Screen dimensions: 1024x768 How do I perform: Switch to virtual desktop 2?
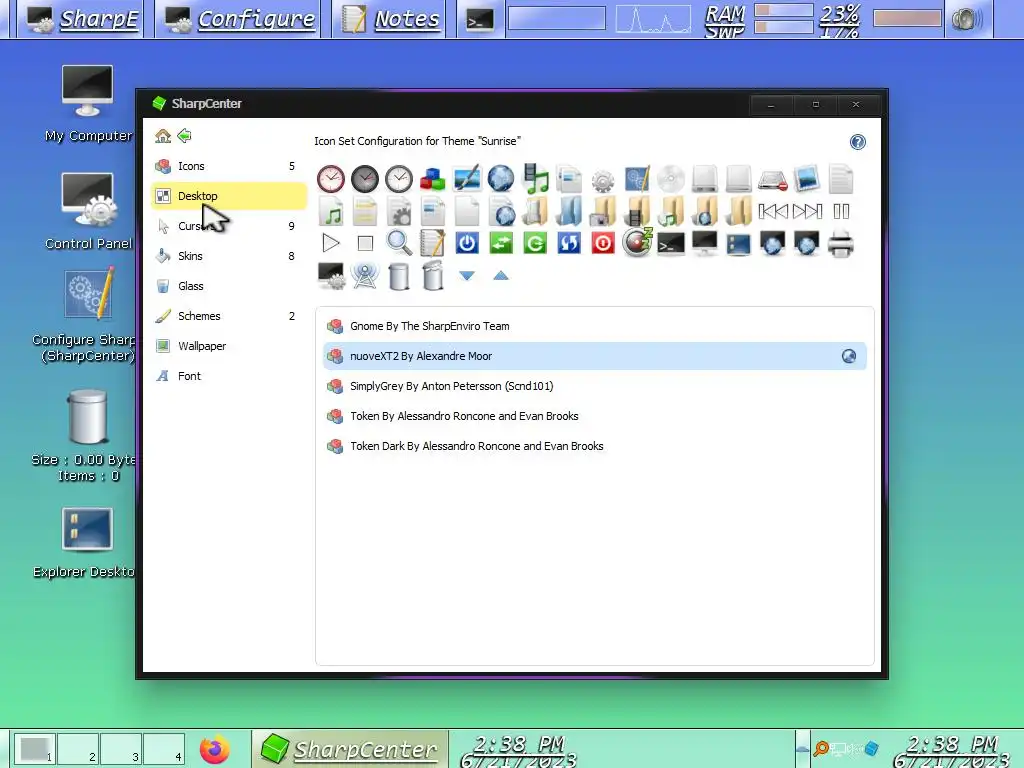click(x=78, y=748)
